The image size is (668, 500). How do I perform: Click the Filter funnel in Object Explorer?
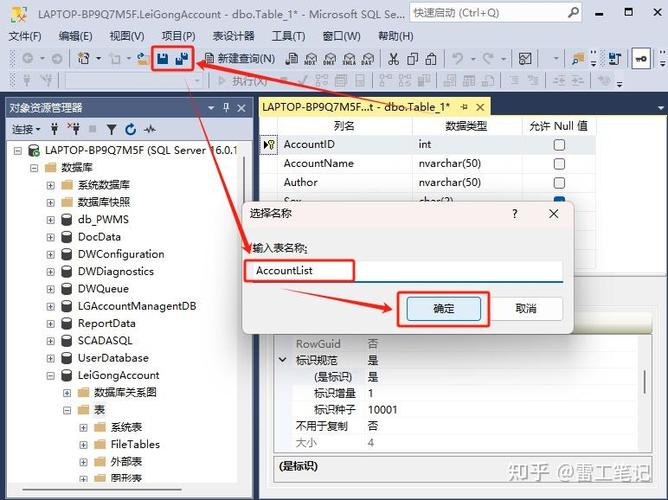point(111,129)
